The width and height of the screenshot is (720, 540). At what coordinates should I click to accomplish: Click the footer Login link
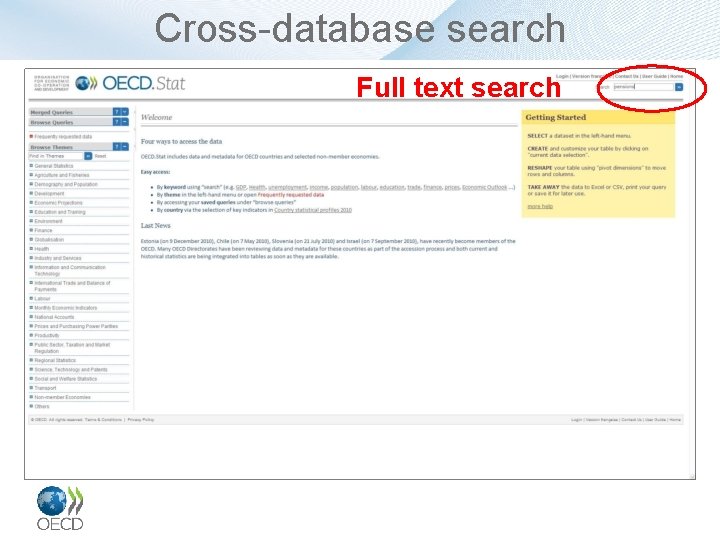tap(576, 420)
